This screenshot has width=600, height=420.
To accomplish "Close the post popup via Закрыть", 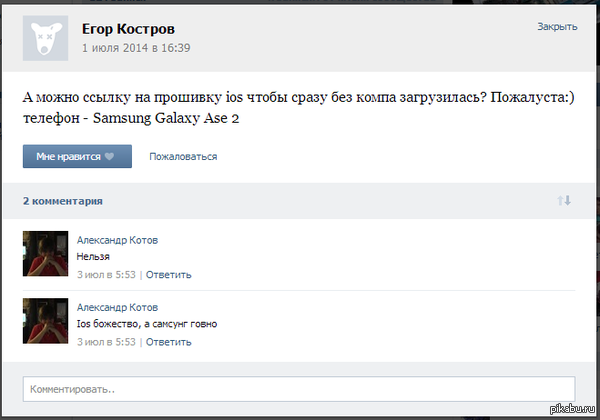I will click(x=556, y=27).
